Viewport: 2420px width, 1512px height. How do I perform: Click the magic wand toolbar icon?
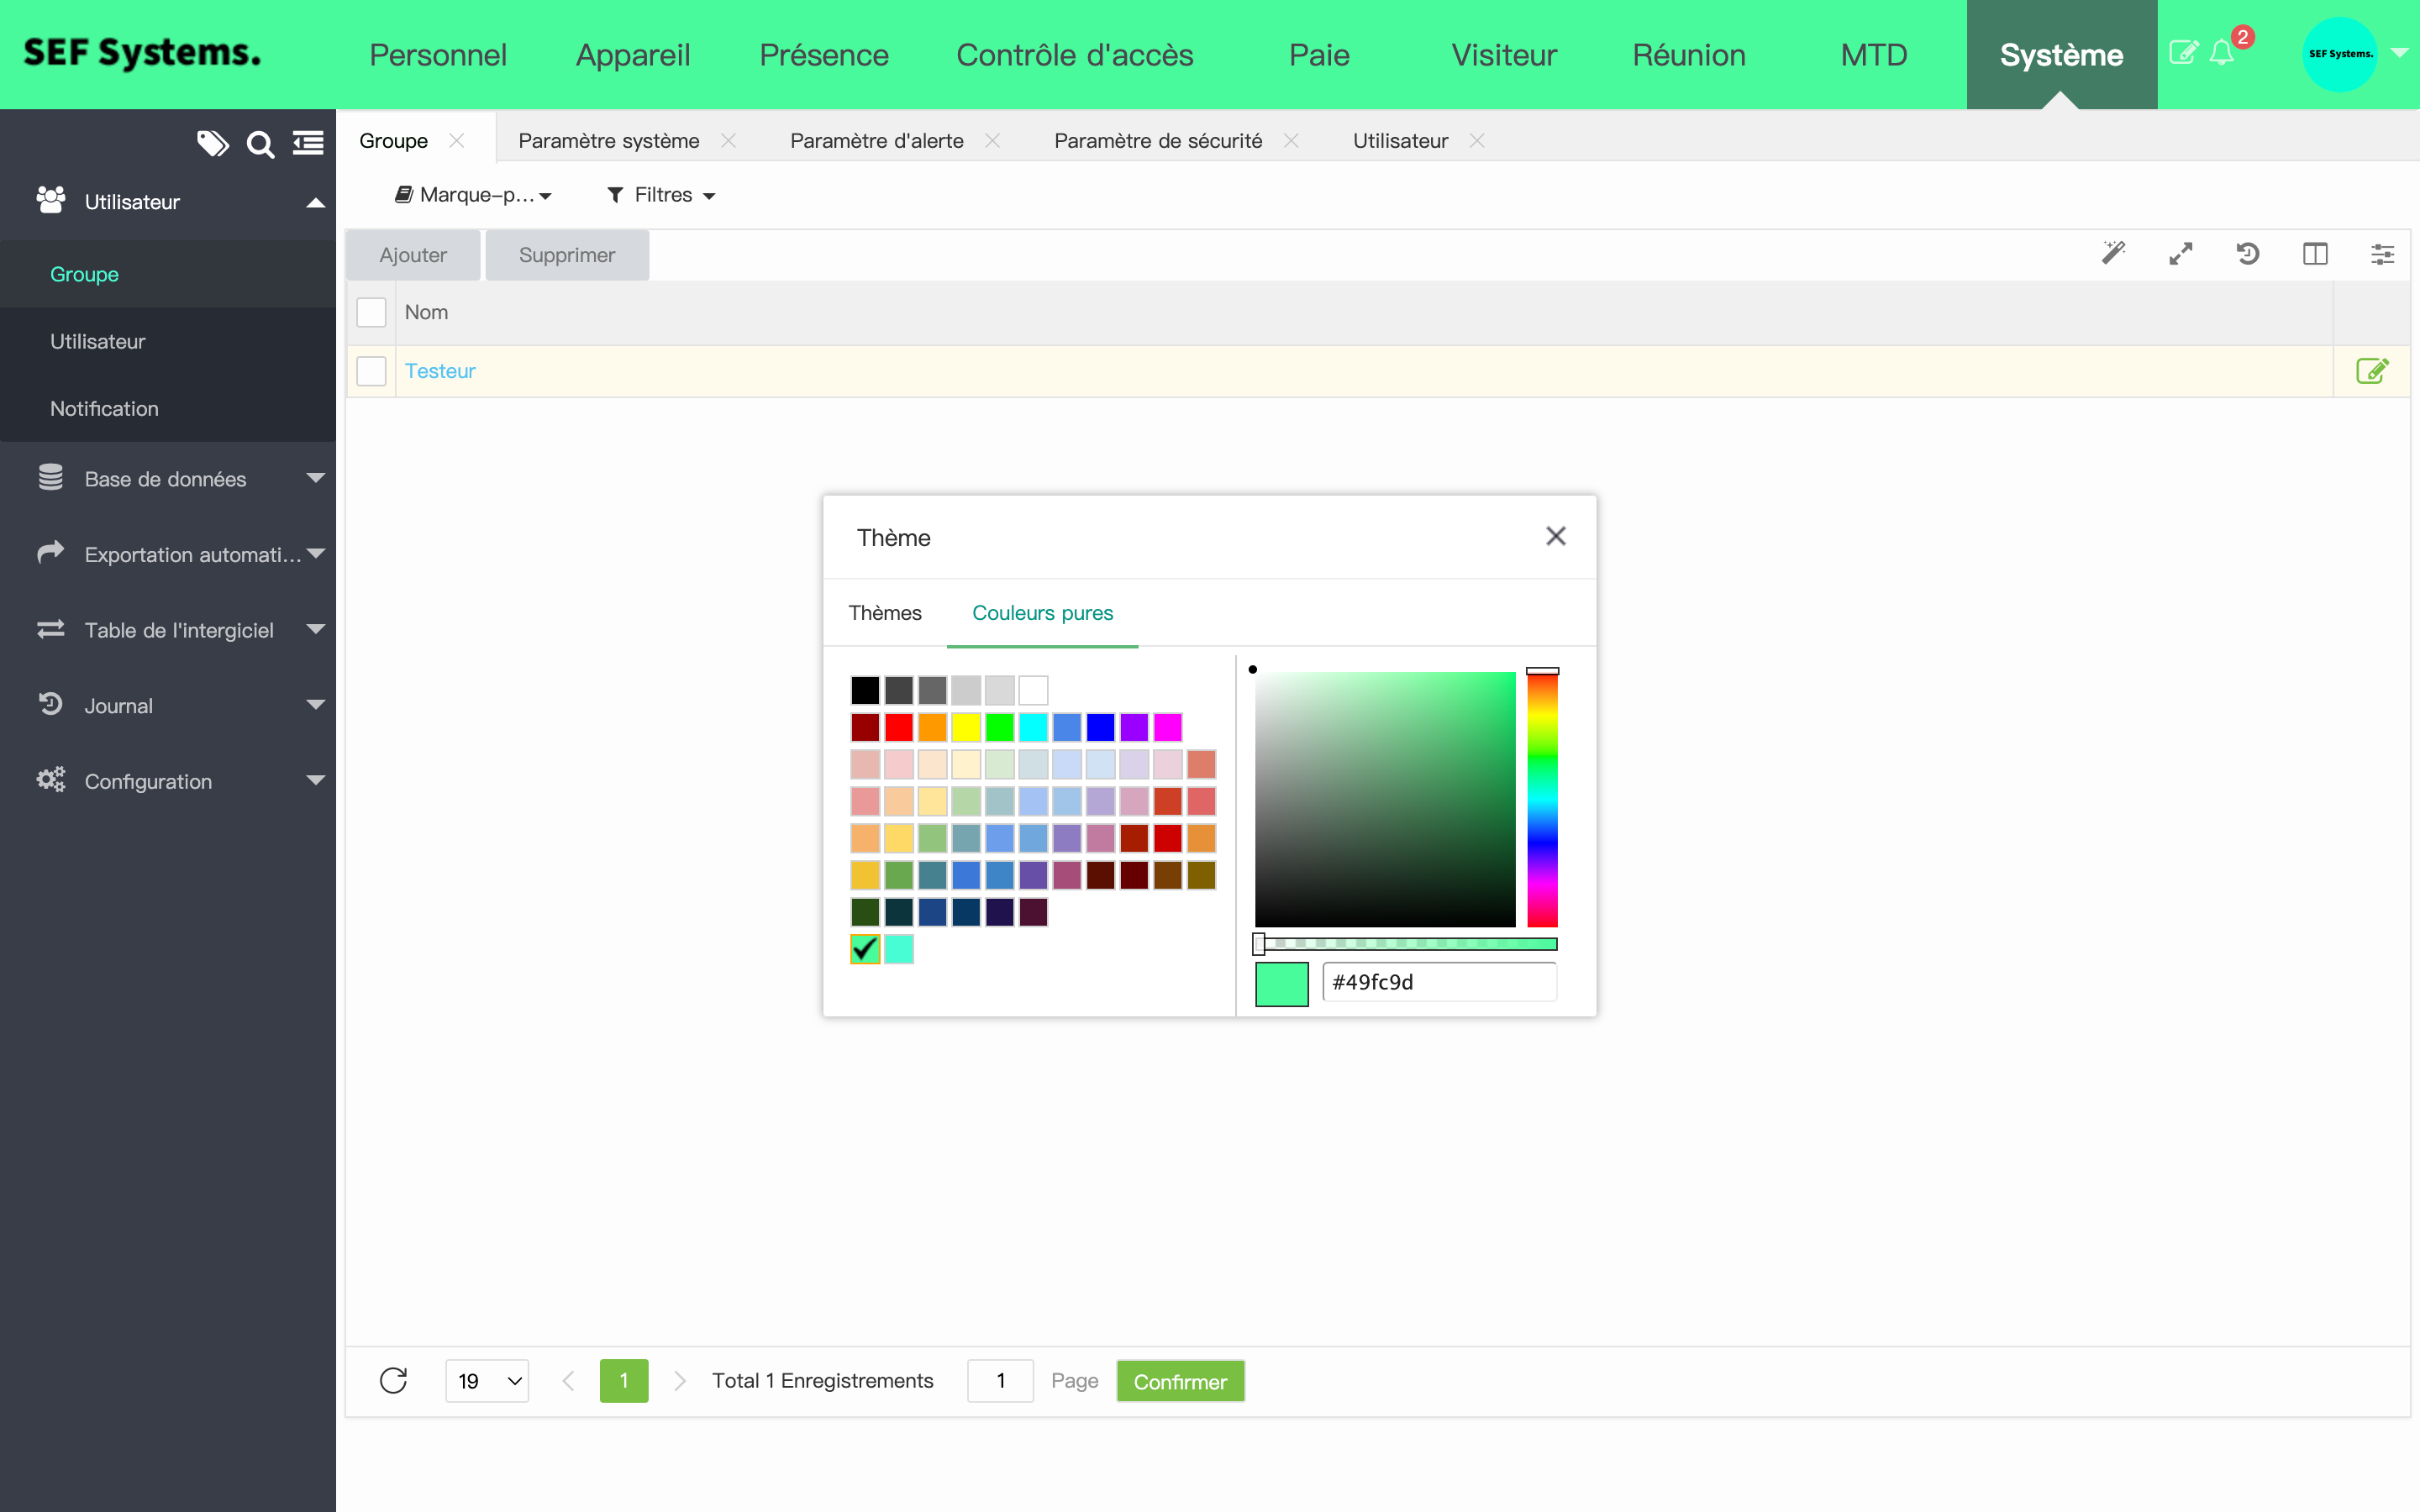(2113, 254)
